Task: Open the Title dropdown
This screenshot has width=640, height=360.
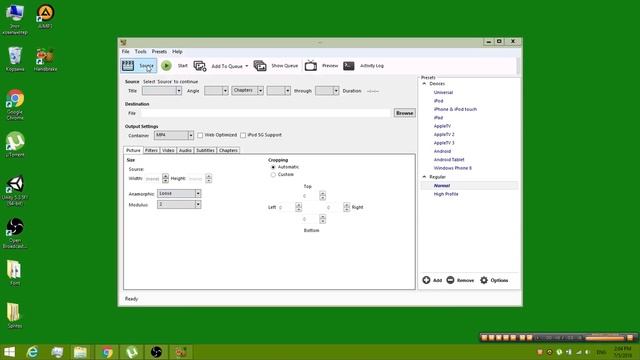Action: tap(162, 91)
